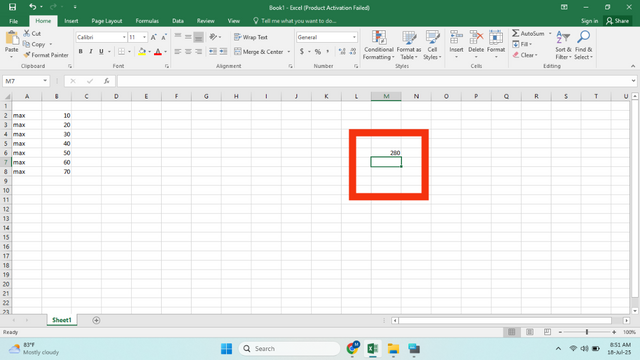The height and width of the screenshot is (360, 640).
Task: Click the Delete cells button
Action: click(x=476, y=43)
